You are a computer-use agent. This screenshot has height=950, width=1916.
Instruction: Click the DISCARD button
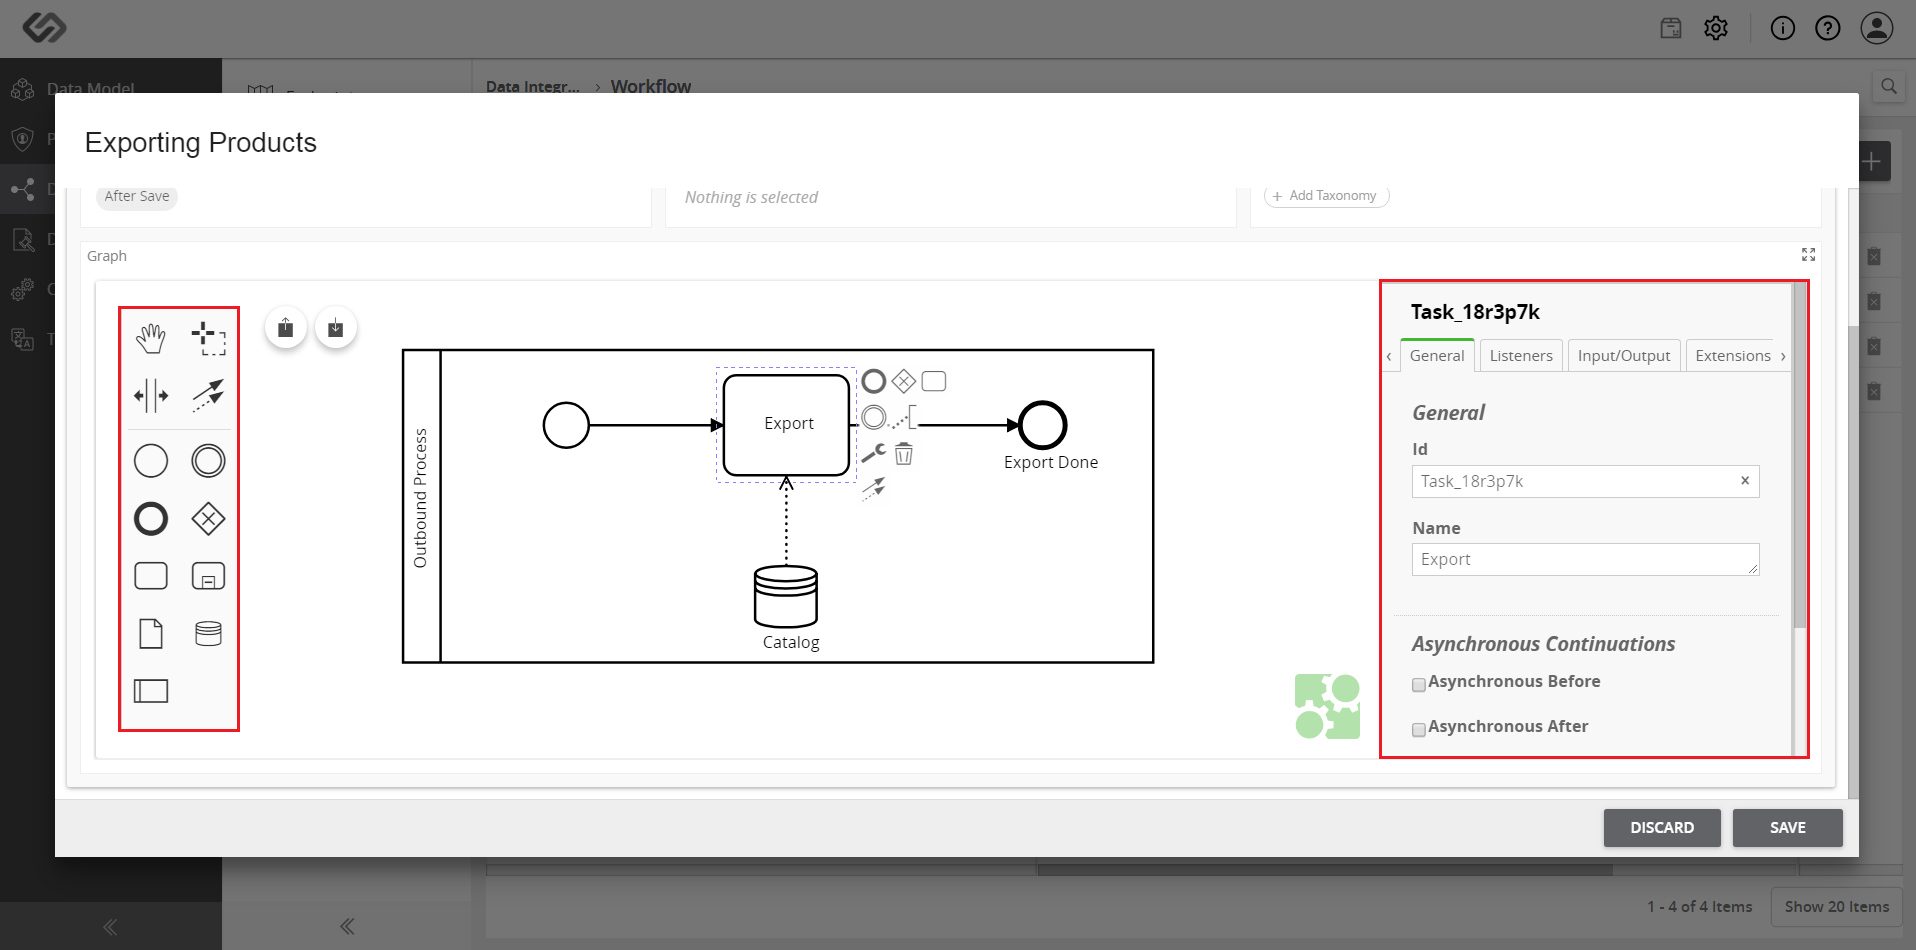(1662, 828)
